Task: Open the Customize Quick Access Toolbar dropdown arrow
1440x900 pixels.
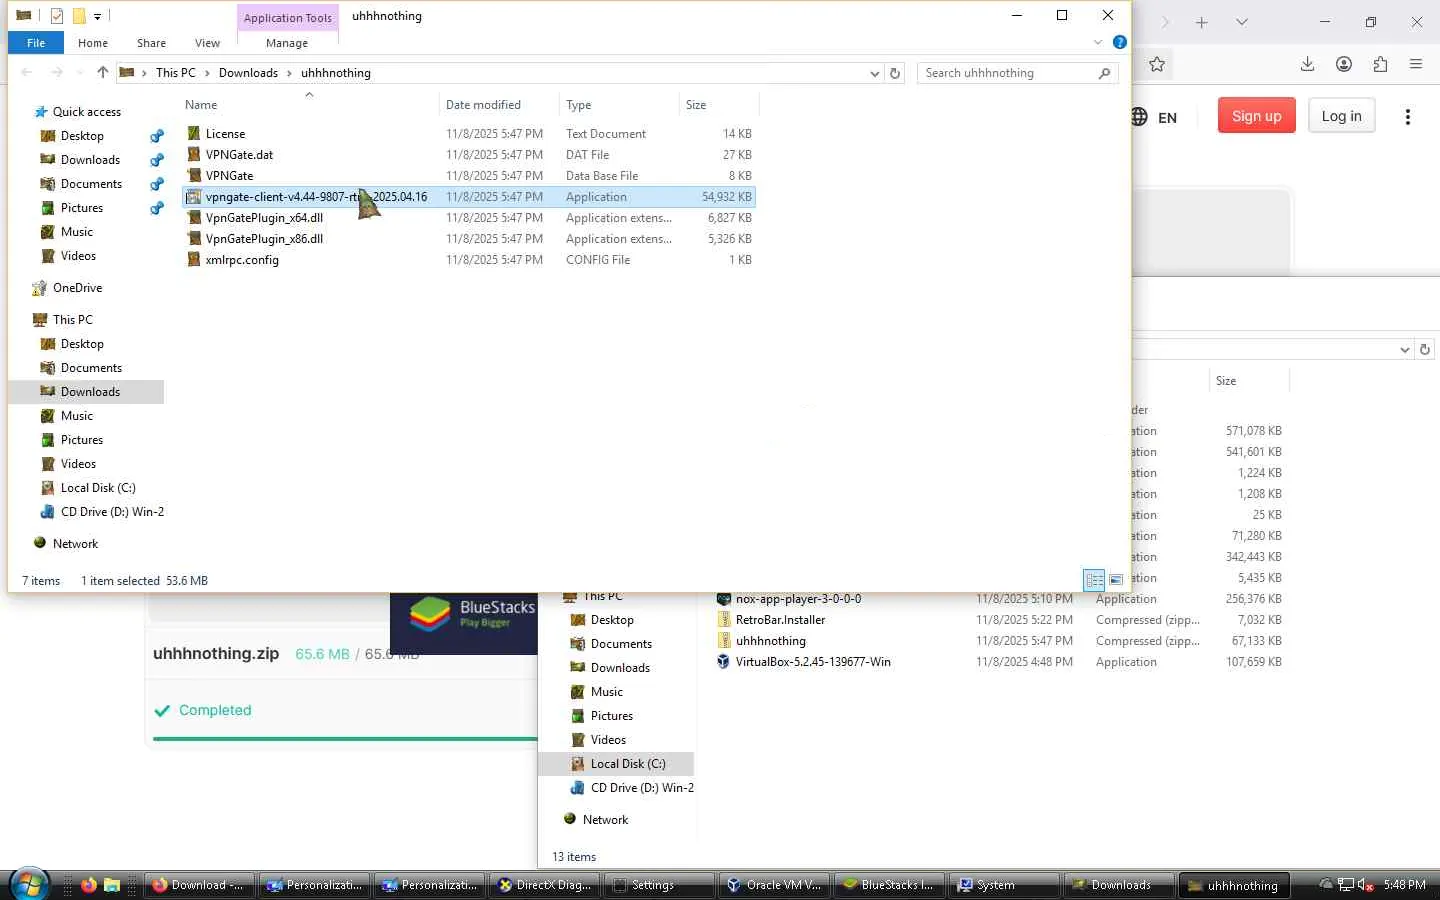Action: point(97,17)
